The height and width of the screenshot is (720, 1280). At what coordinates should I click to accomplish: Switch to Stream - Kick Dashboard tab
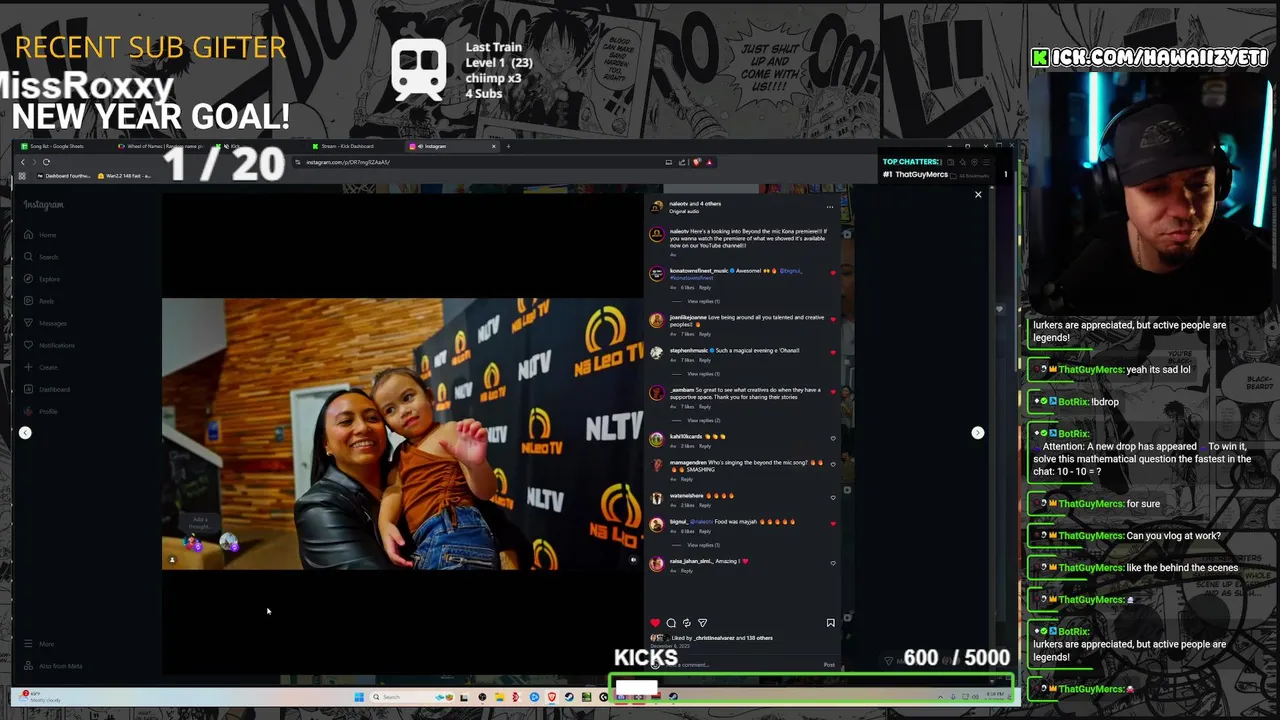[352, 146]
